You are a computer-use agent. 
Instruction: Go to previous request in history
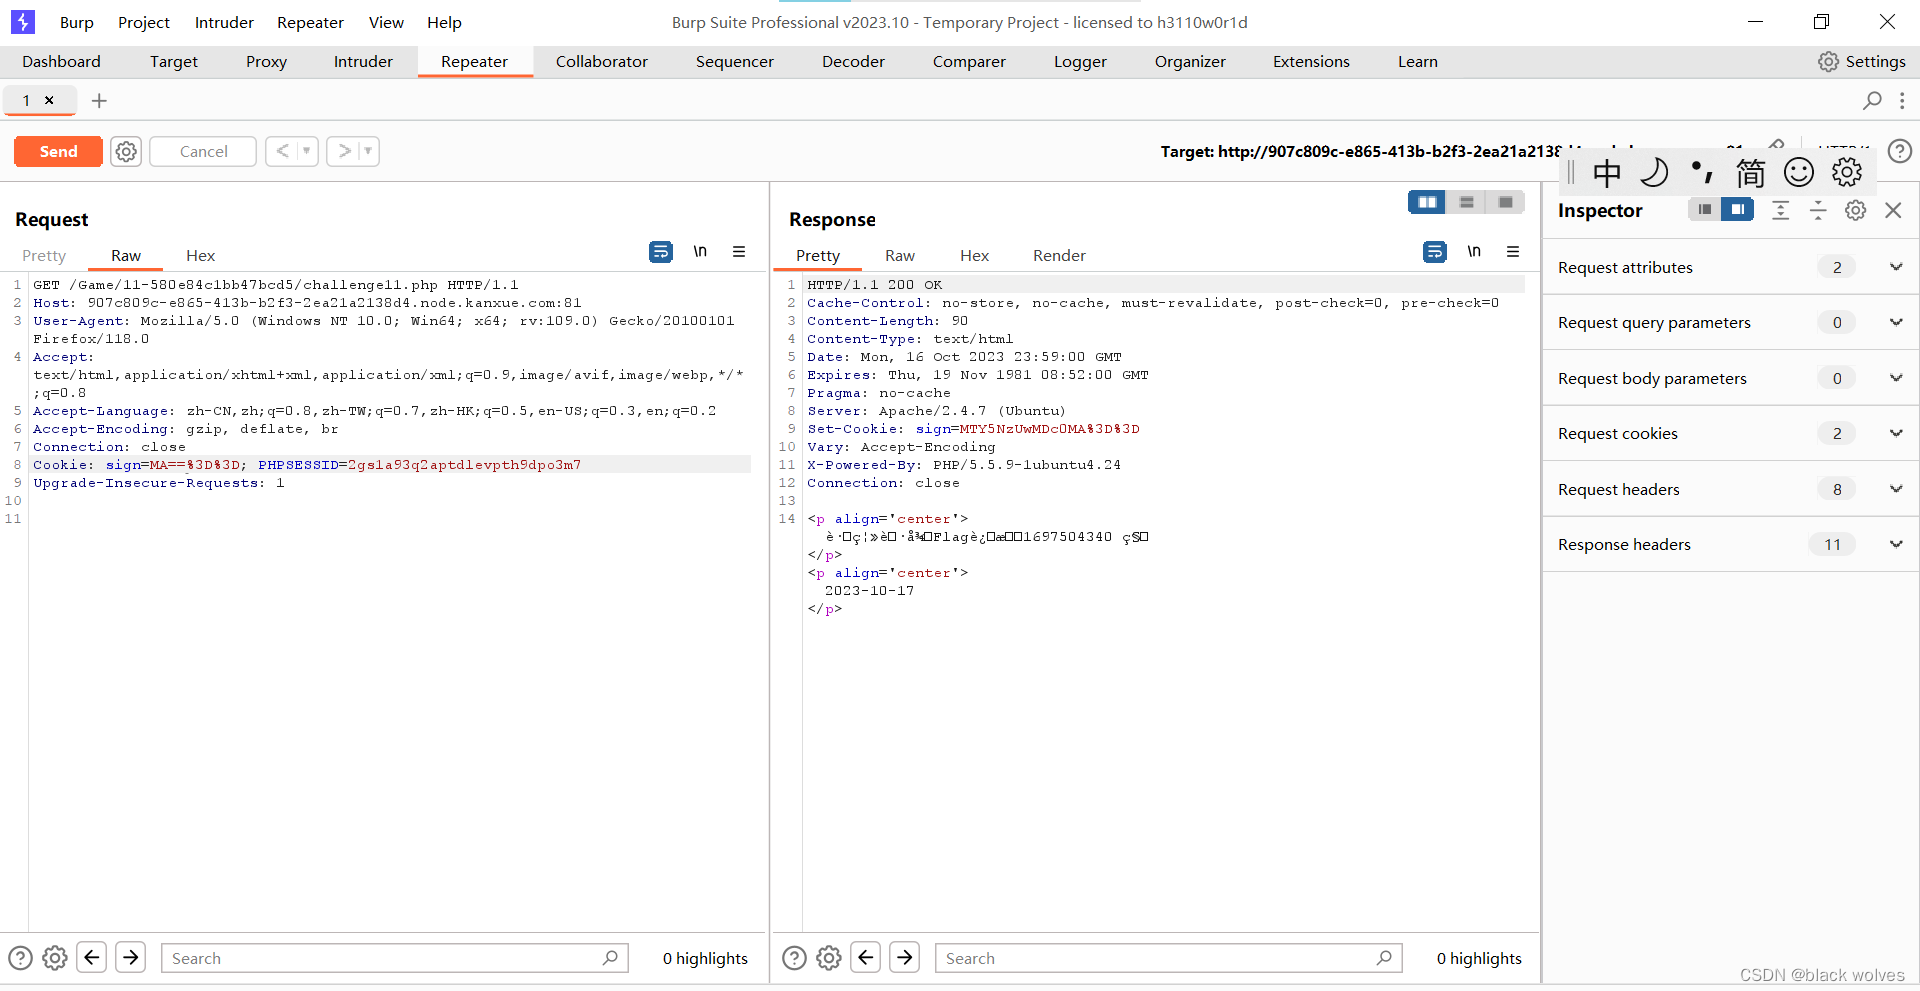click(x=283, y=151)
